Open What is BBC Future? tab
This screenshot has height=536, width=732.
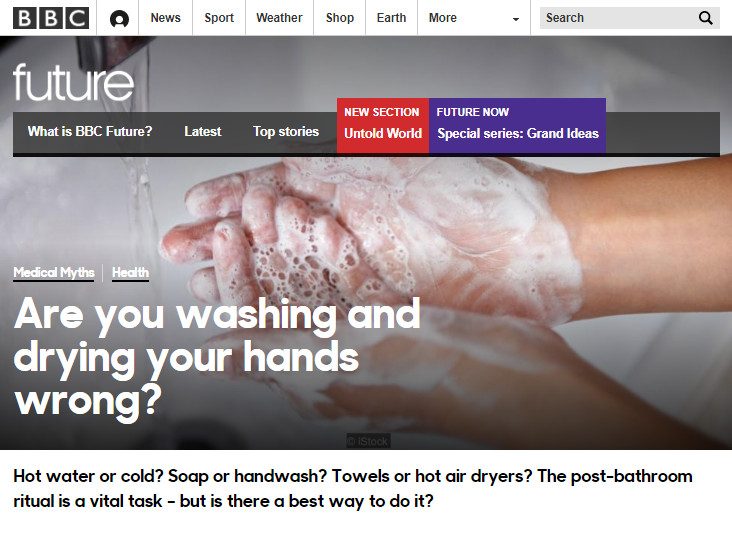(90, 132)
